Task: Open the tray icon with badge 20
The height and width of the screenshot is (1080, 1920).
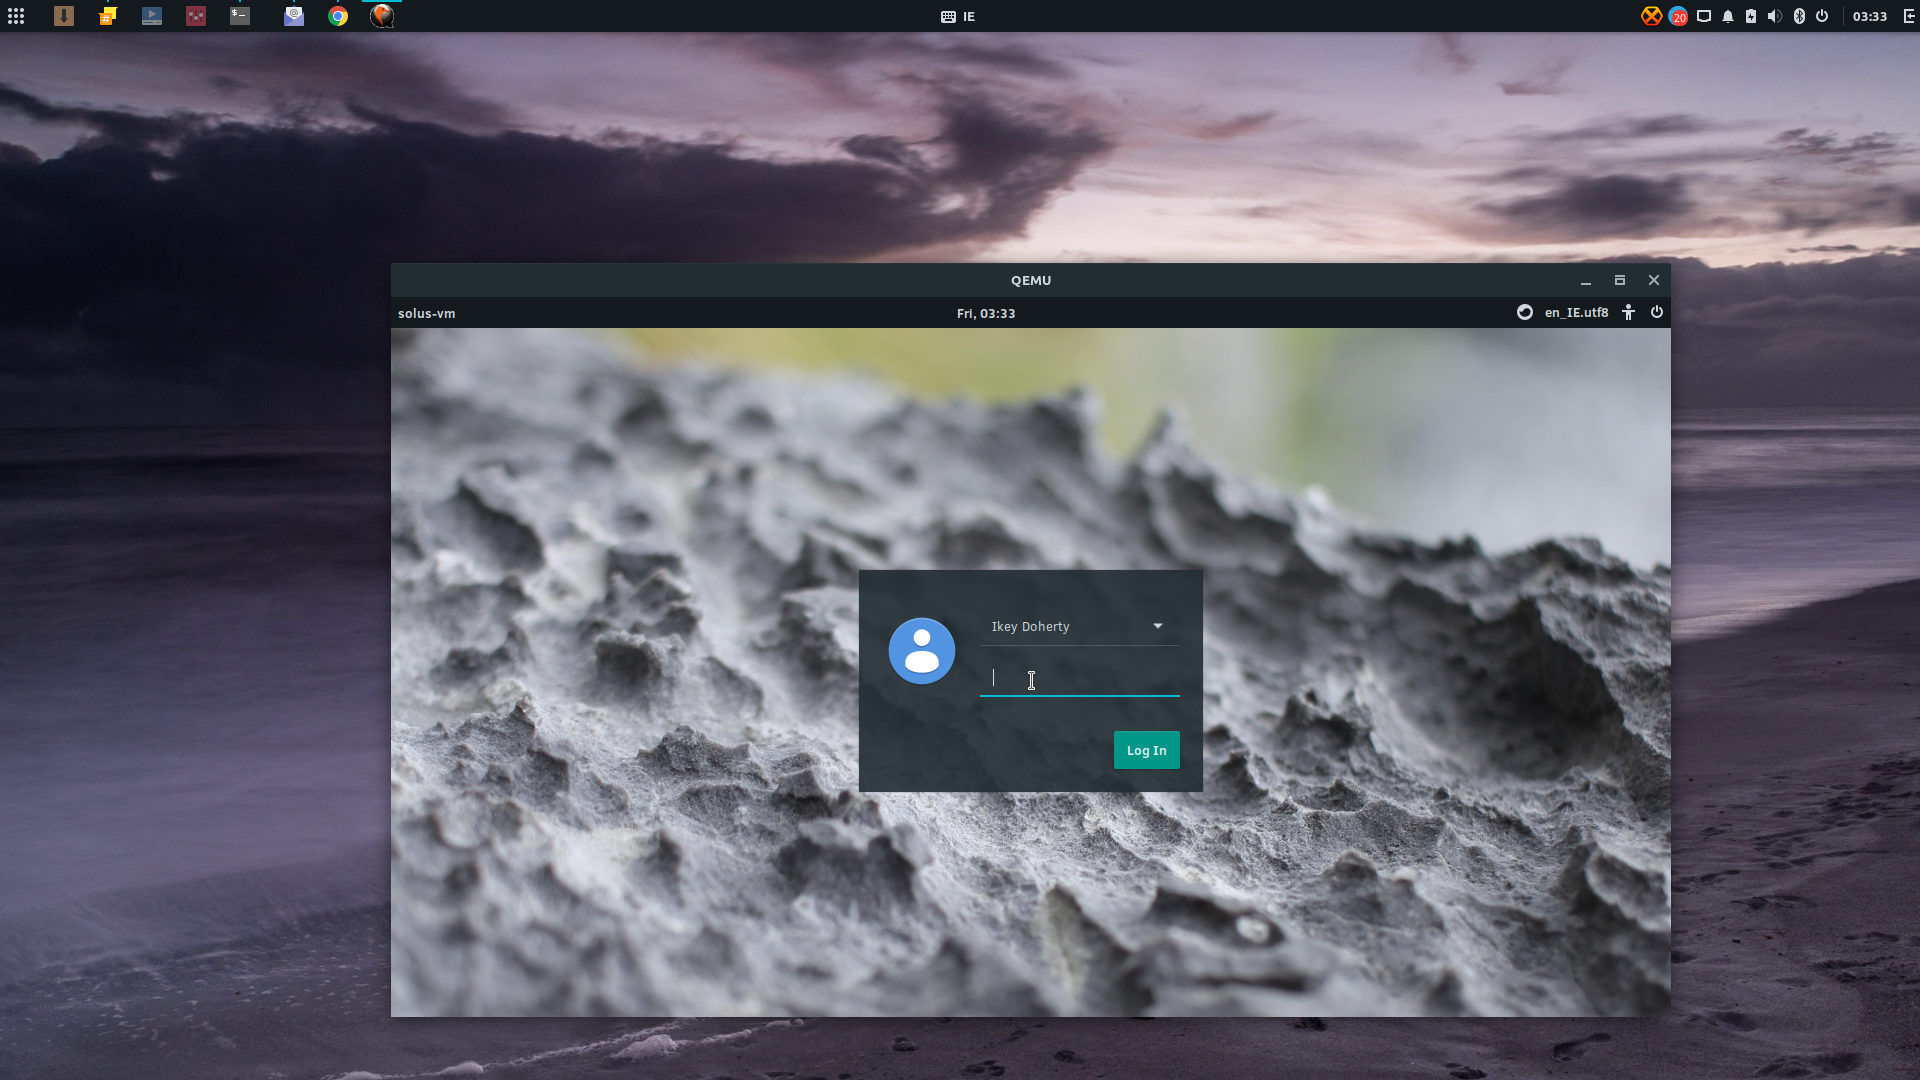Action: [x=1678, y=16]
